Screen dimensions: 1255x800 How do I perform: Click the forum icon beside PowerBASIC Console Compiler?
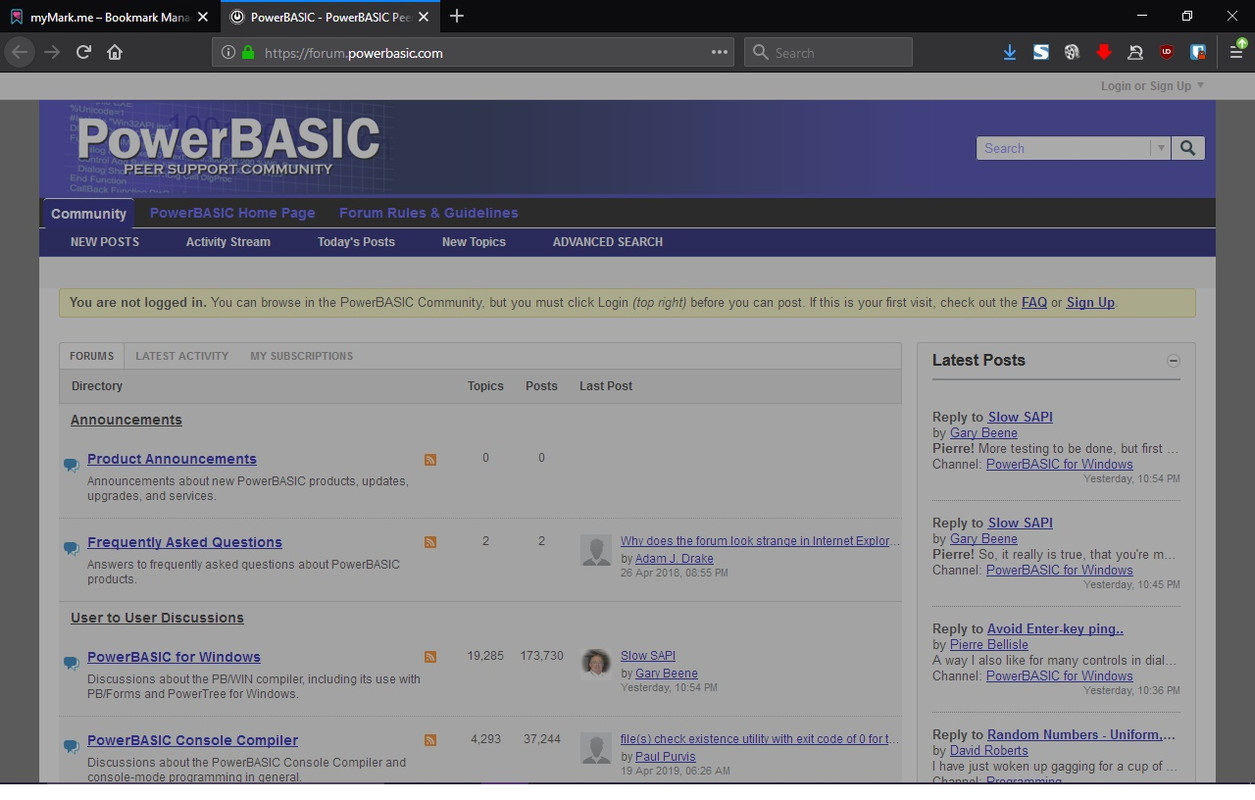click(71, 746)
